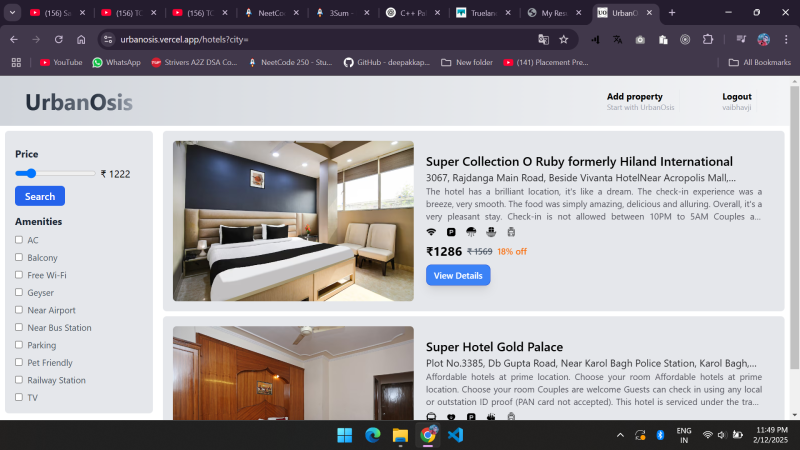Close the UrbanOsis tab
Viewport: 800px width, 450px height.
[649, 13]
